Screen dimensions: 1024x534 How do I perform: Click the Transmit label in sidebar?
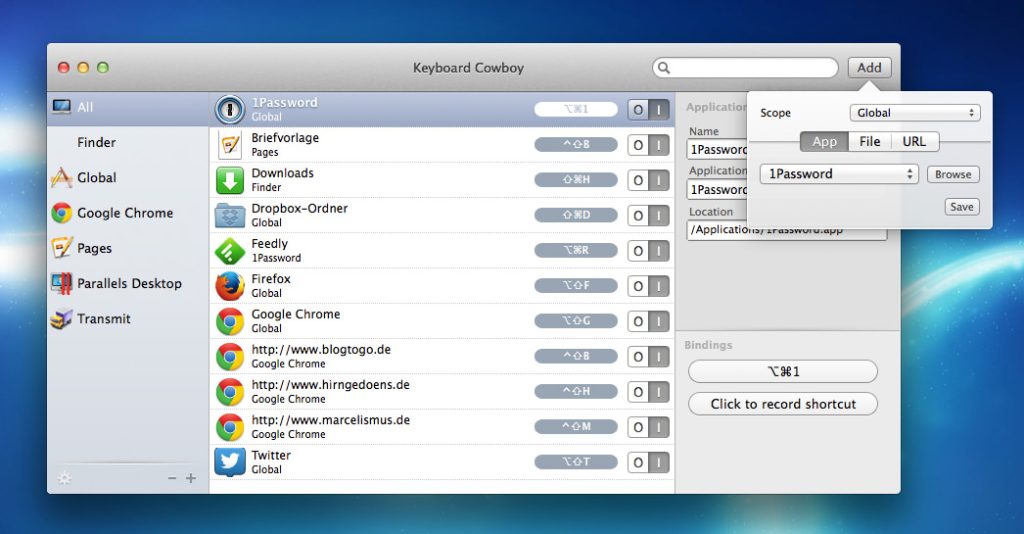click(x=104, y=319)
